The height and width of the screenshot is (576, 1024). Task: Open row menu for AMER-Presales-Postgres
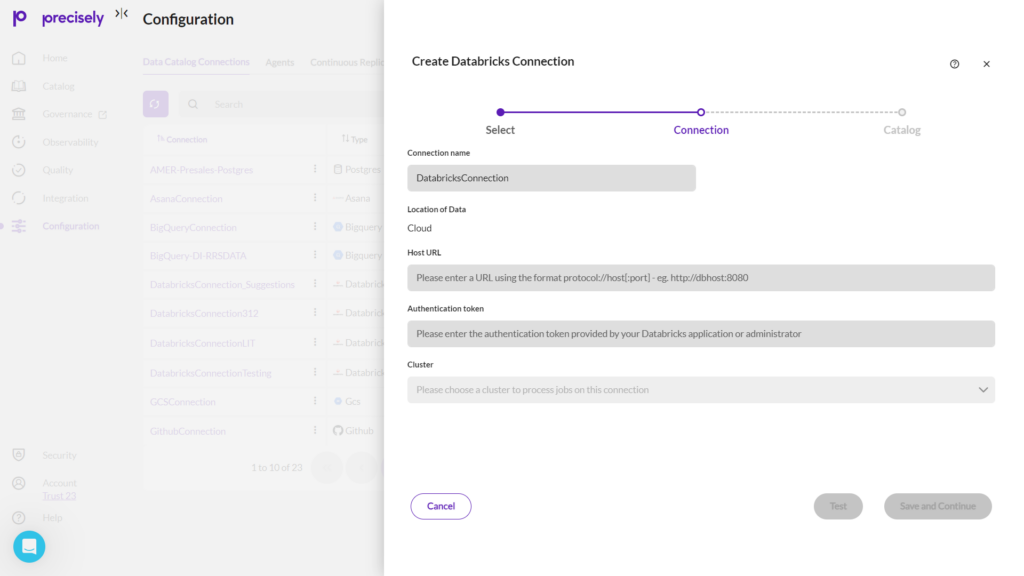(x=315, y=169)
